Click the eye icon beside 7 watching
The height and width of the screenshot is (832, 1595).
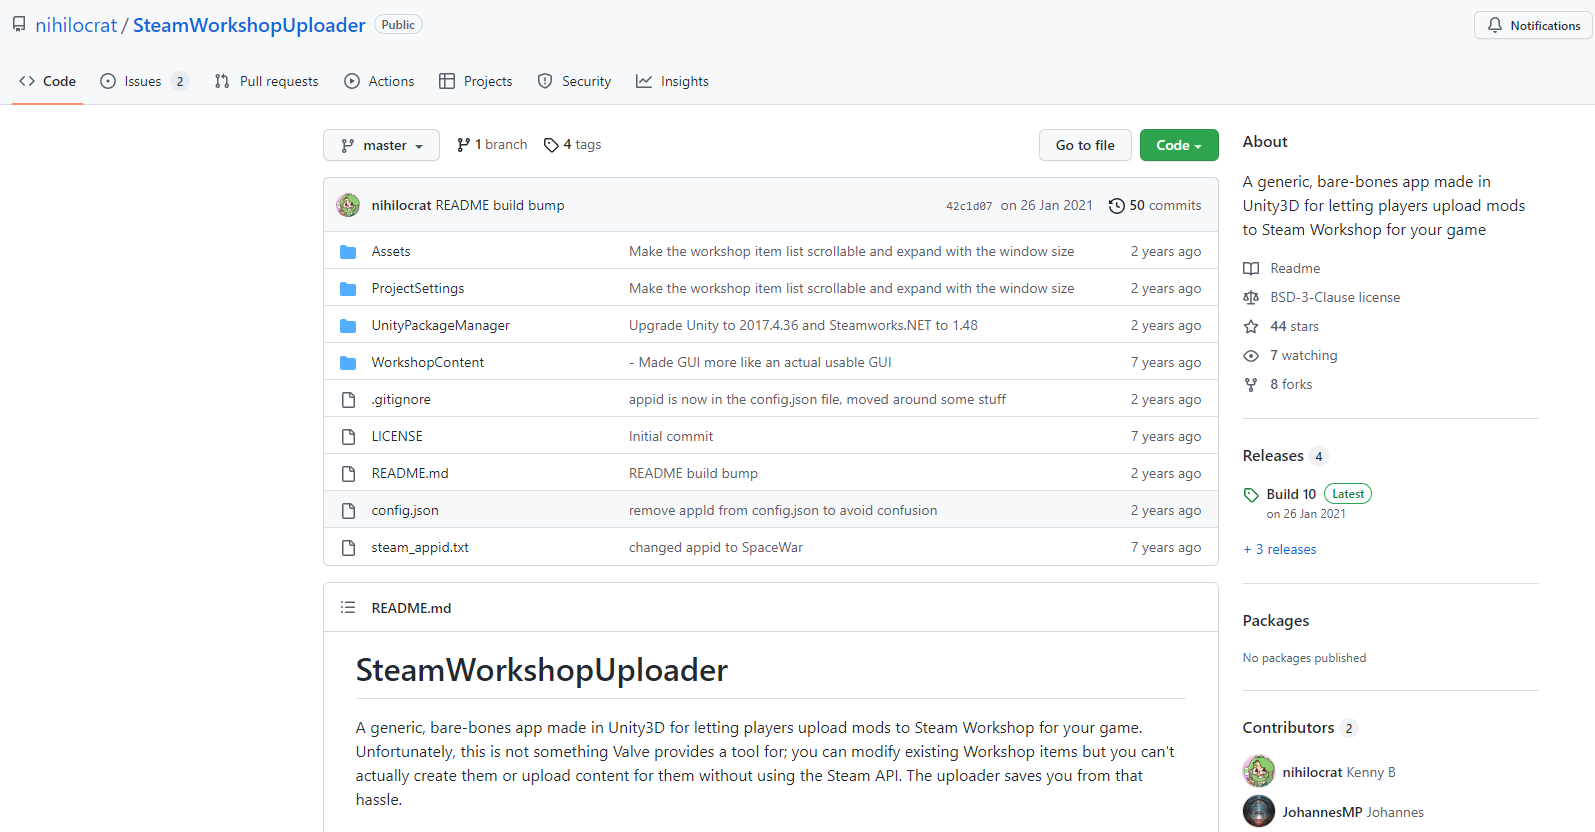[1251, 355]
